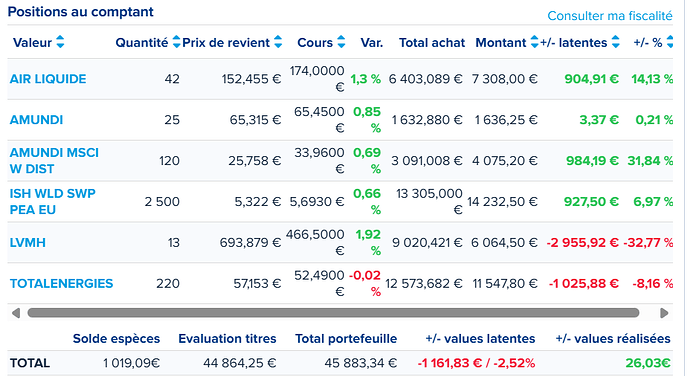Open the TOTALENERGIES position

tap(61, 284)
